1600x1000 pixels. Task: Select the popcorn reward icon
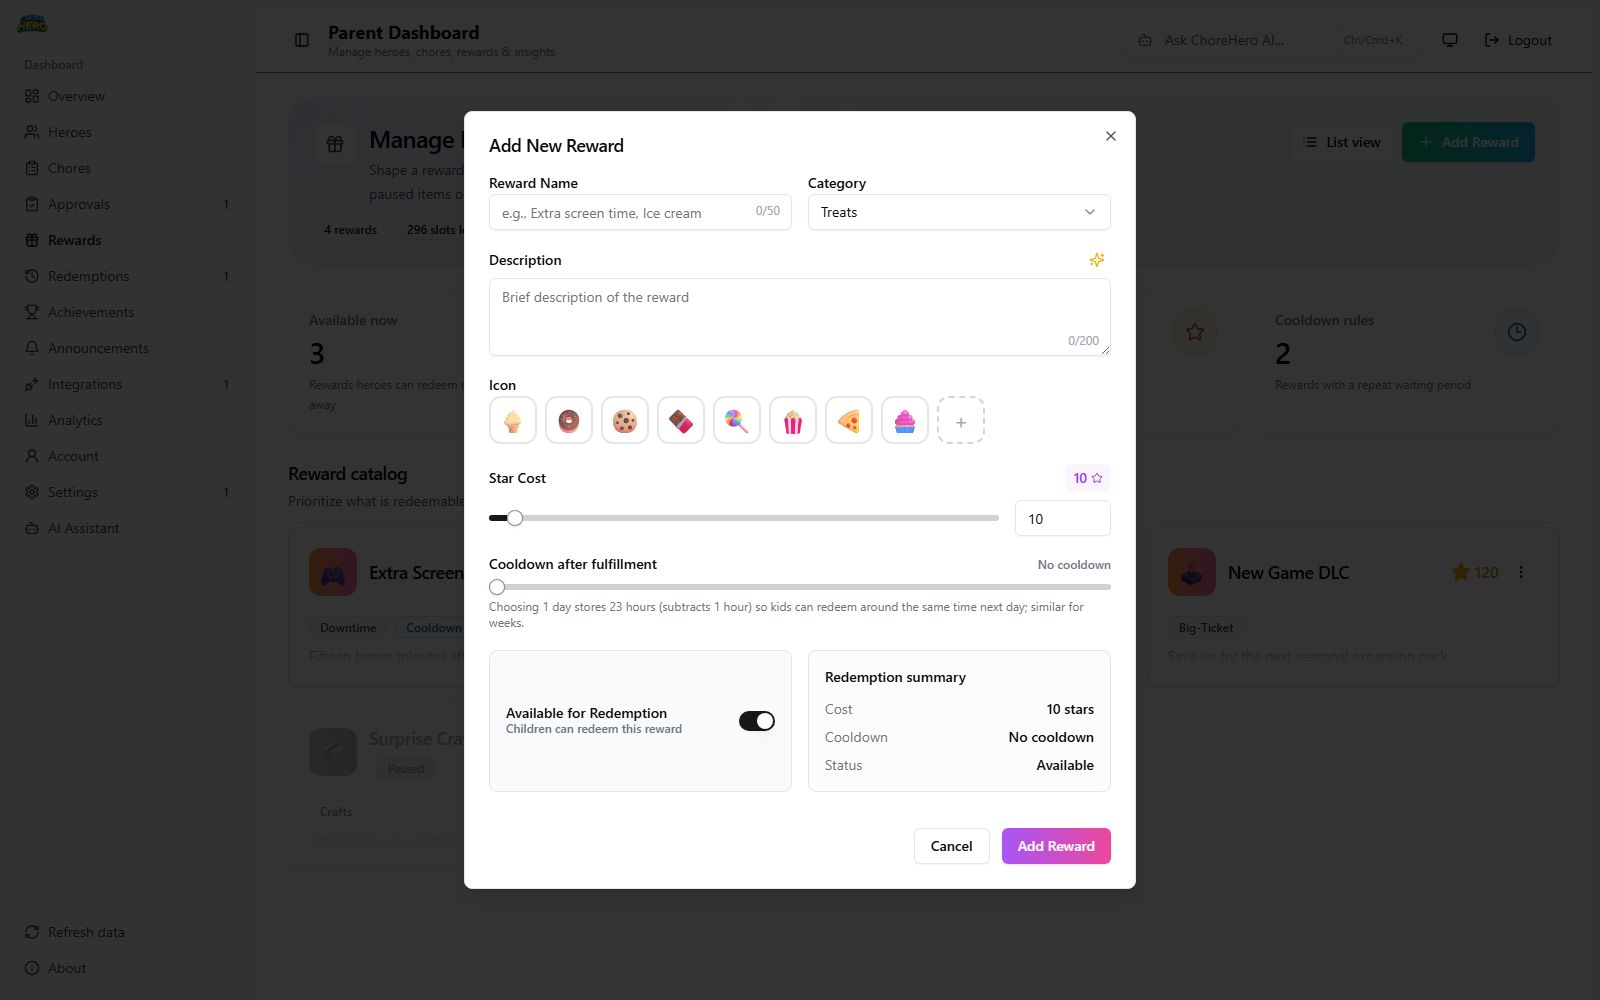point(793,420)
